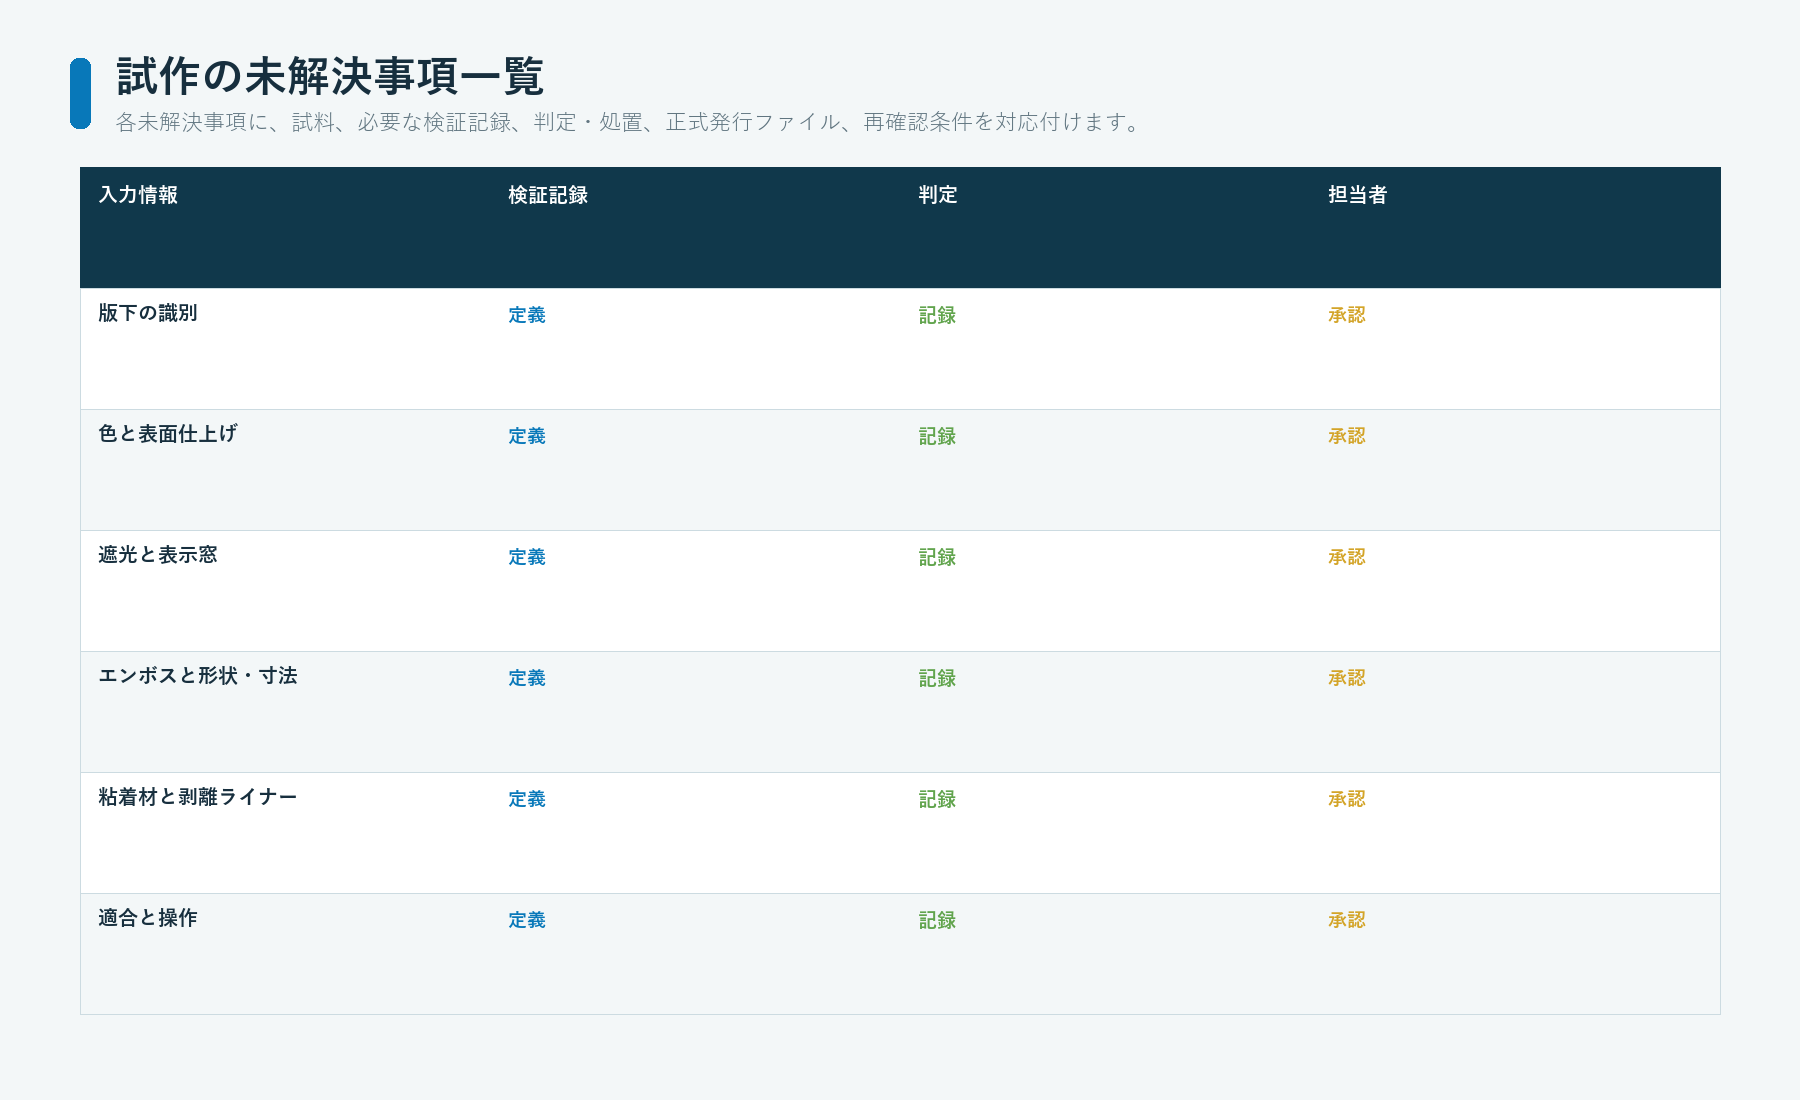The width and height of the screenshot is (1800, 1100).
Task: Click 承認 in the 遮光と表示窓 row
Action: point(1347,557)
